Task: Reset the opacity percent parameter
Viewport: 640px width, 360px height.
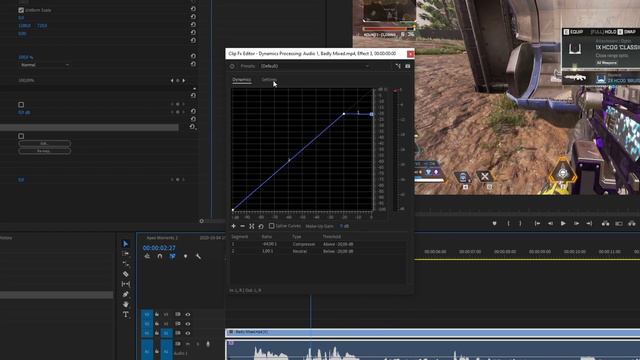Action: tap(193, 57)
